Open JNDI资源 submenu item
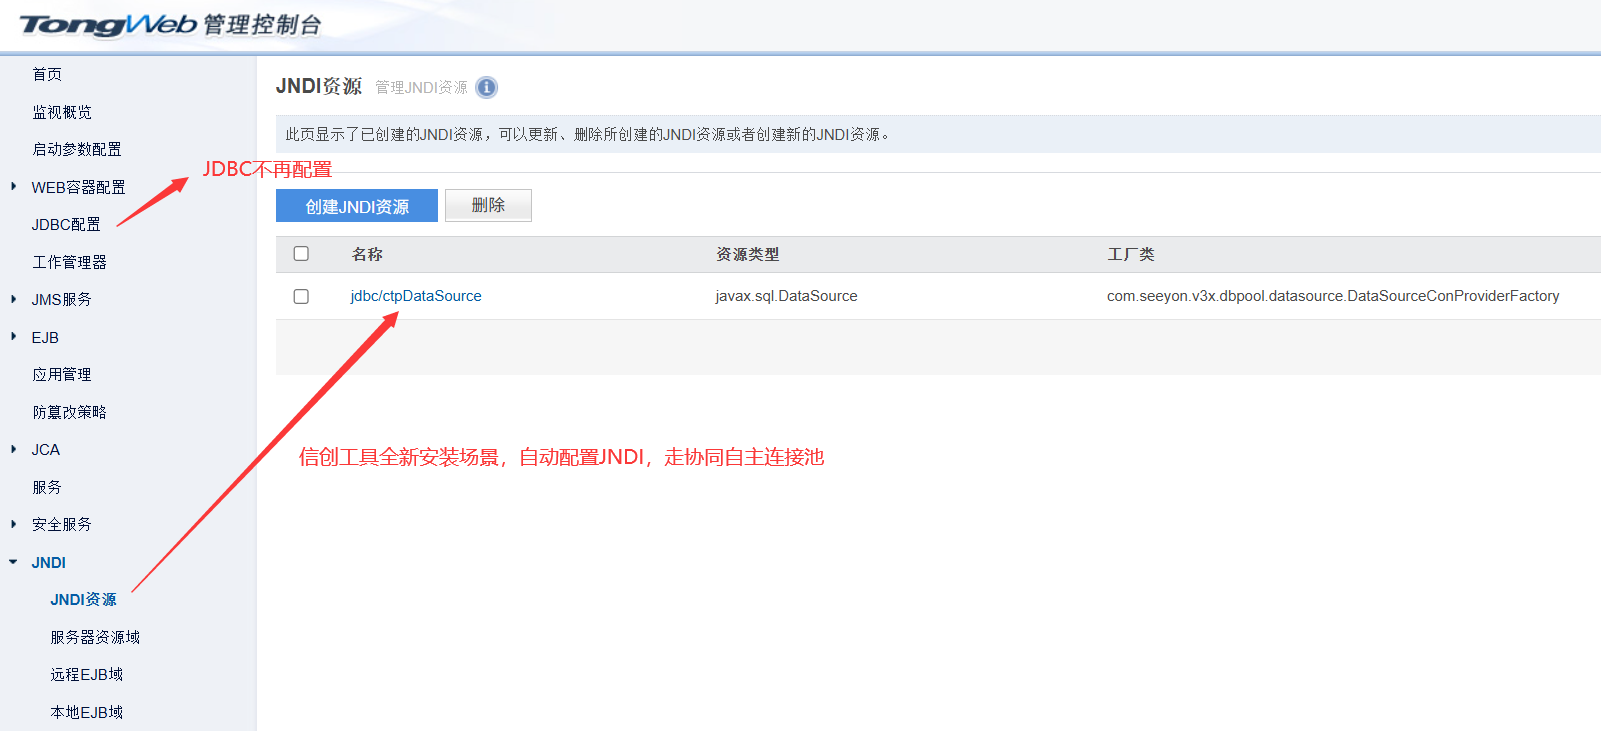Viewport: 1601px width, 731px height. point(84,599)
